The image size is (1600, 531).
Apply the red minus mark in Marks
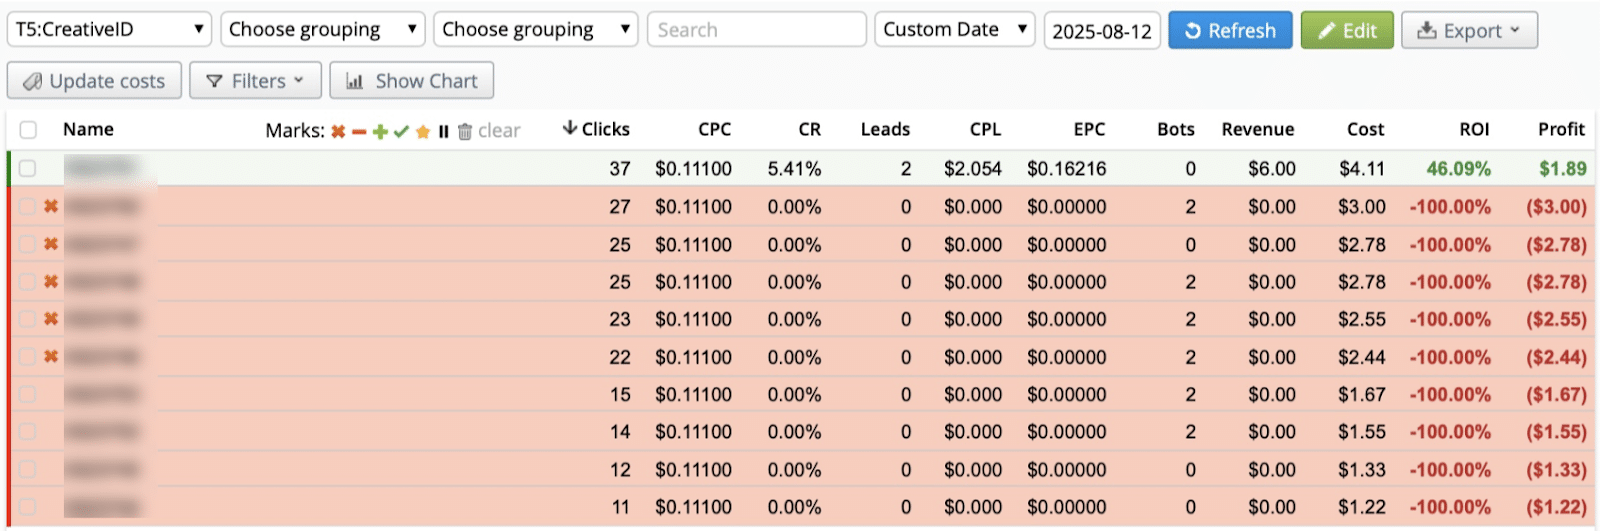[359, 131]
